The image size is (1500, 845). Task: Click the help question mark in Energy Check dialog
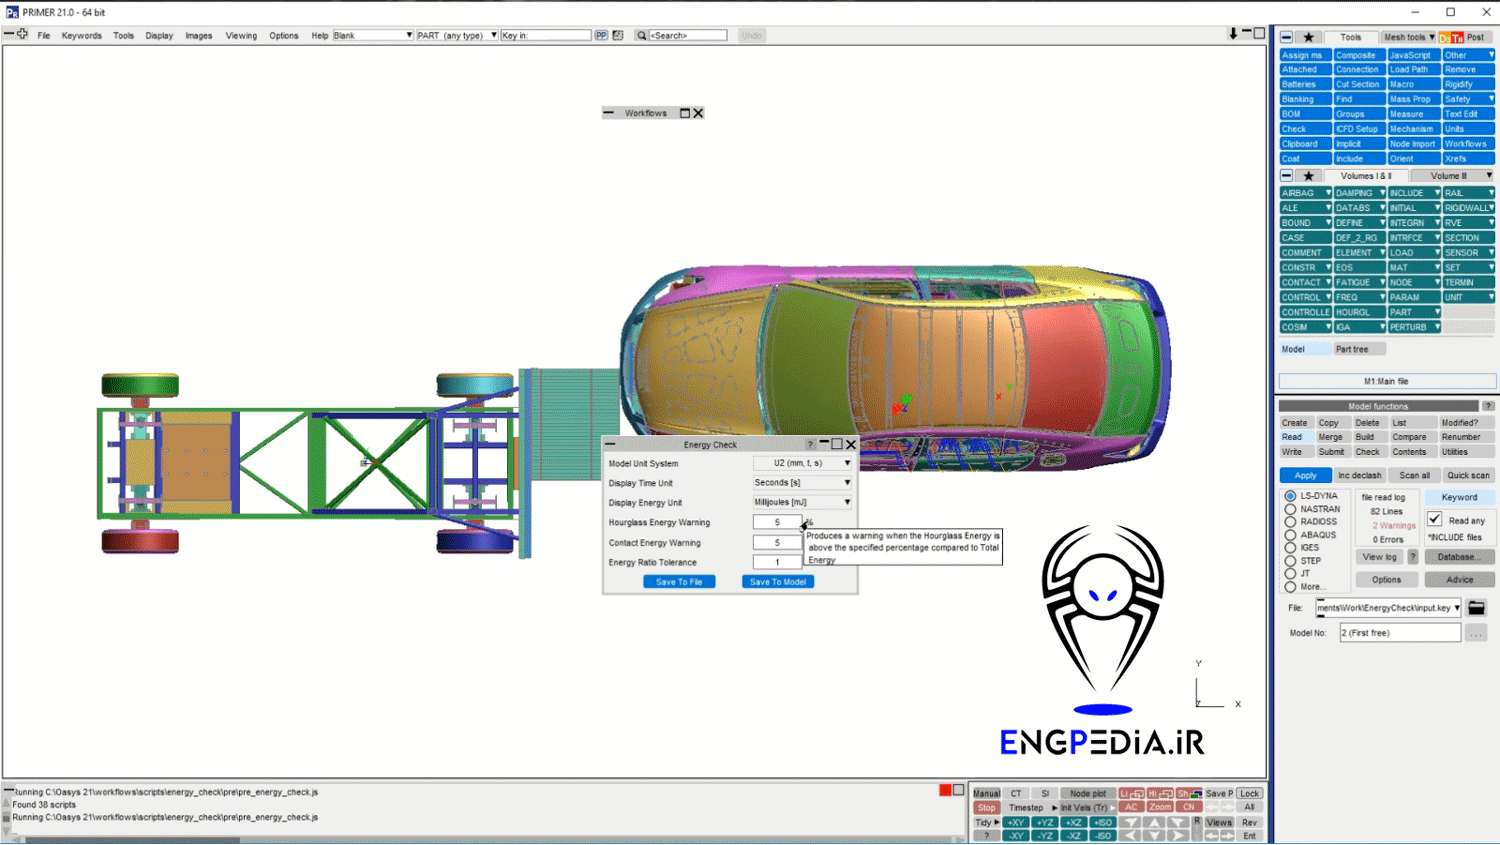tap(810, 445)
